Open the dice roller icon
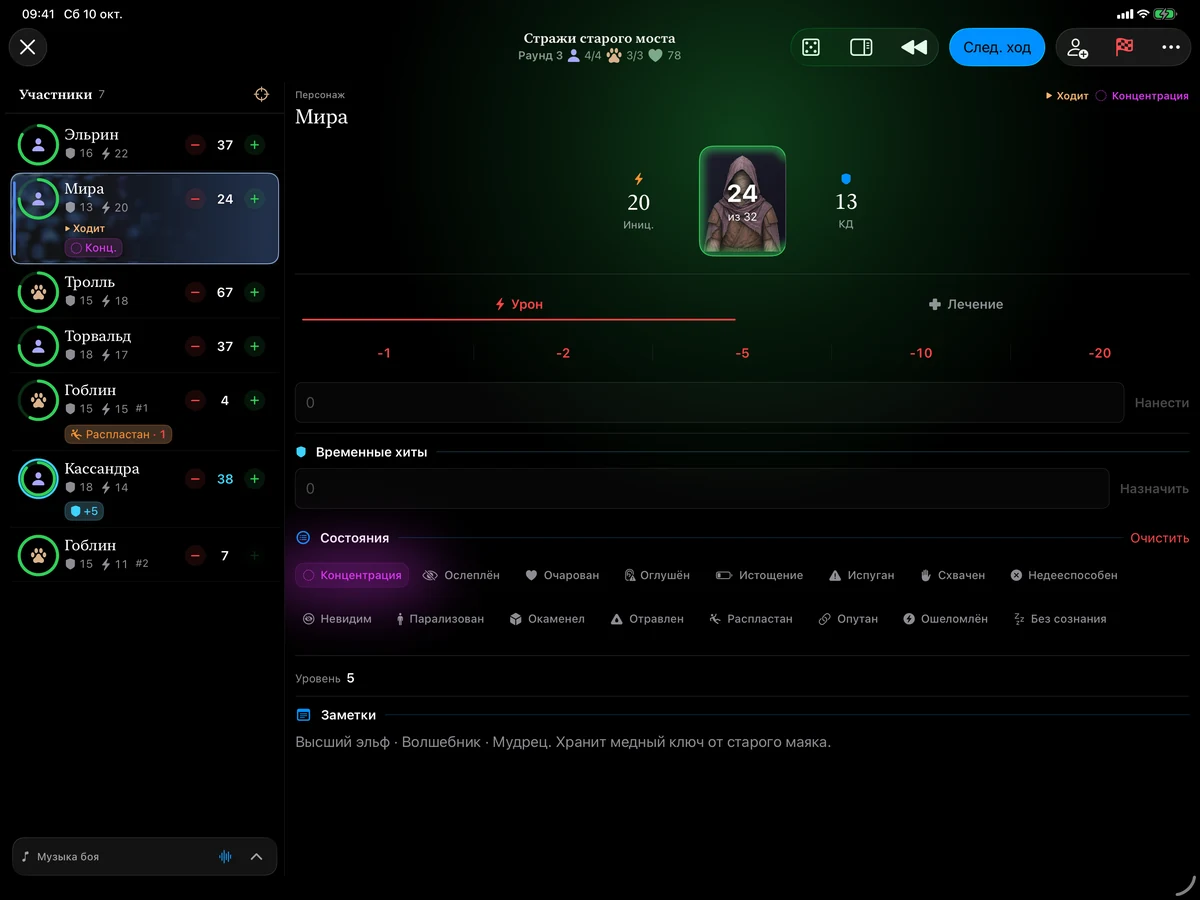Image resolution: width=1200 pixels, height=900 pixels. point(811,47)
